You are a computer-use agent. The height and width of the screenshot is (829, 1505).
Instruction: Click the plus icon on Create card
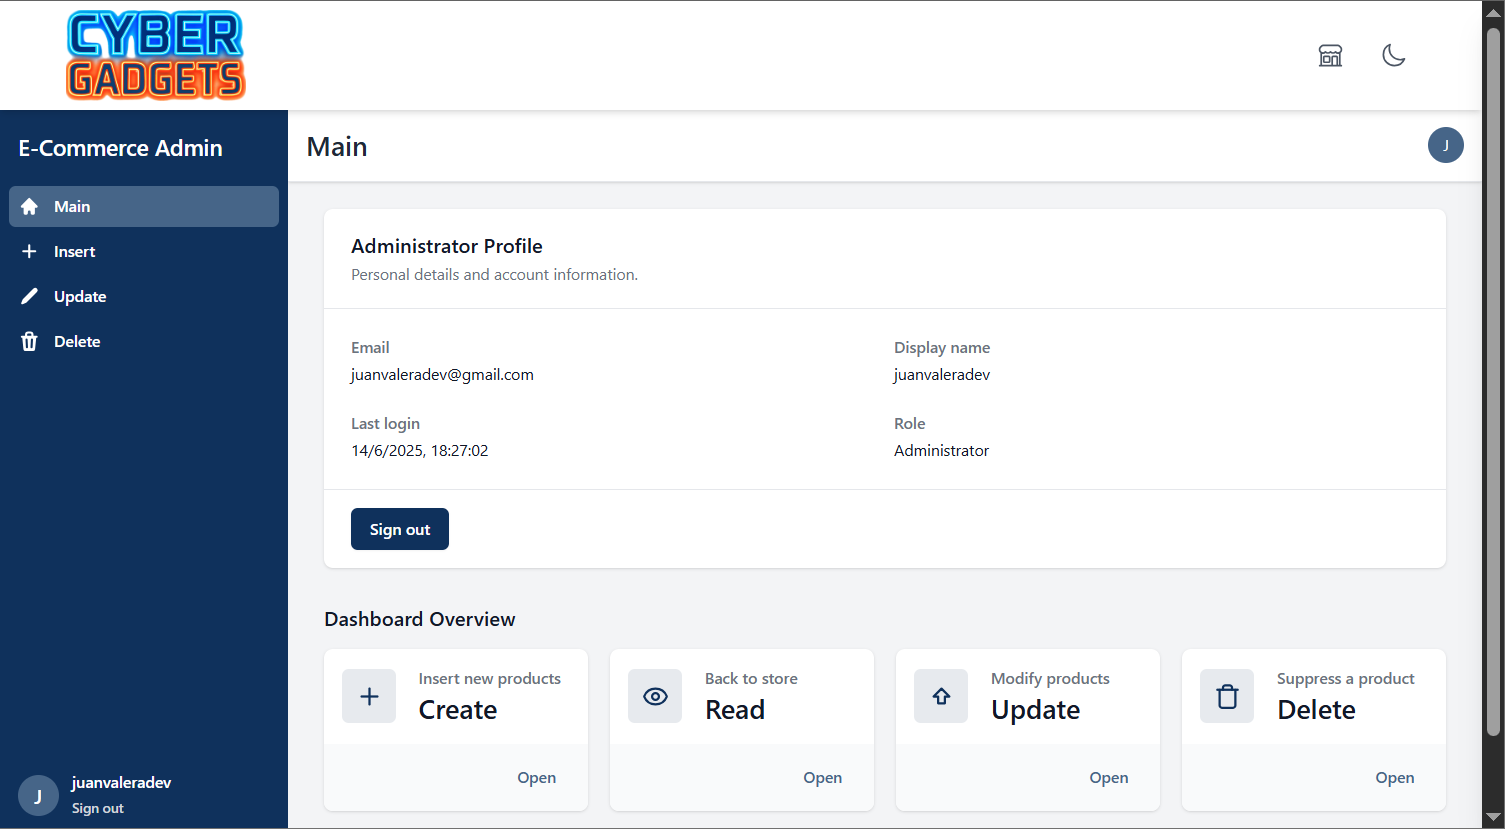[x=369, y=696]
